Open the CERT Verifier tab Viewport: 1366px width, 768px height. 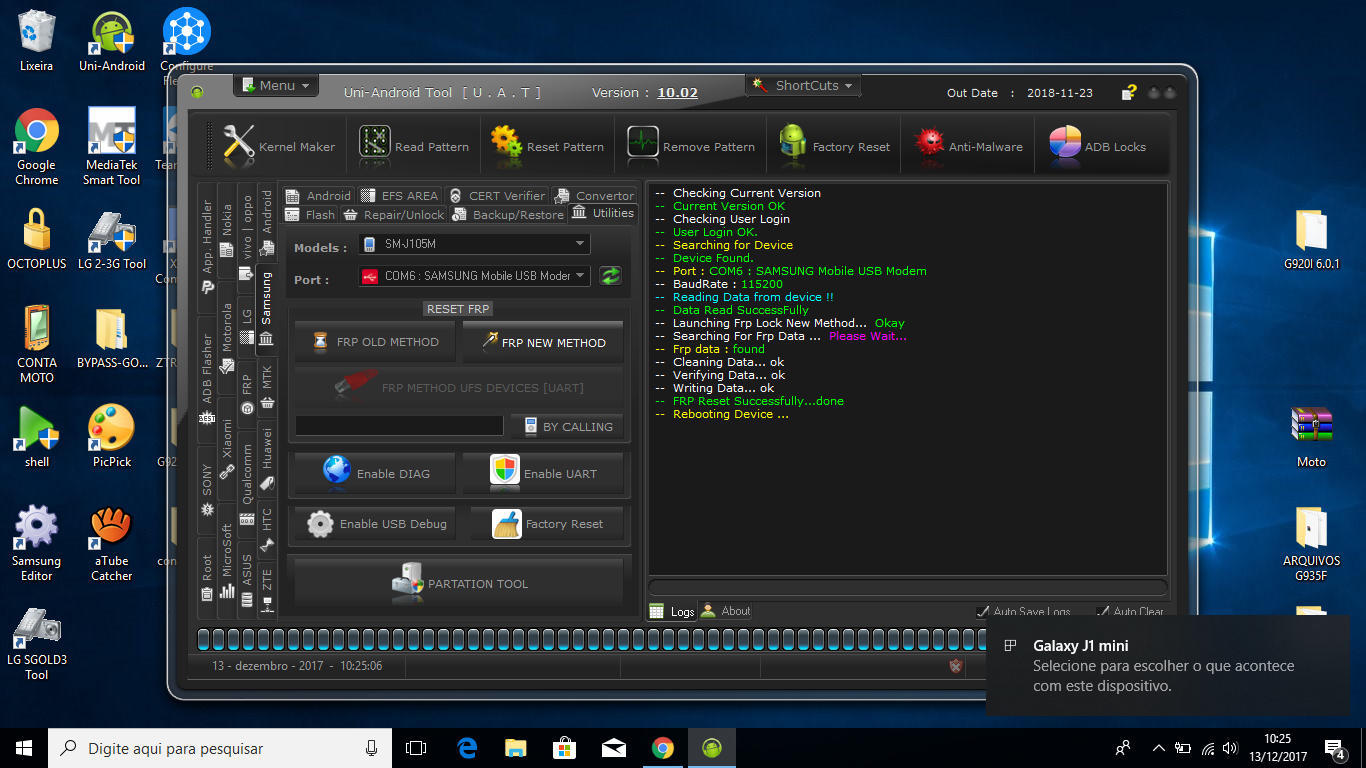tap(496, 196)
